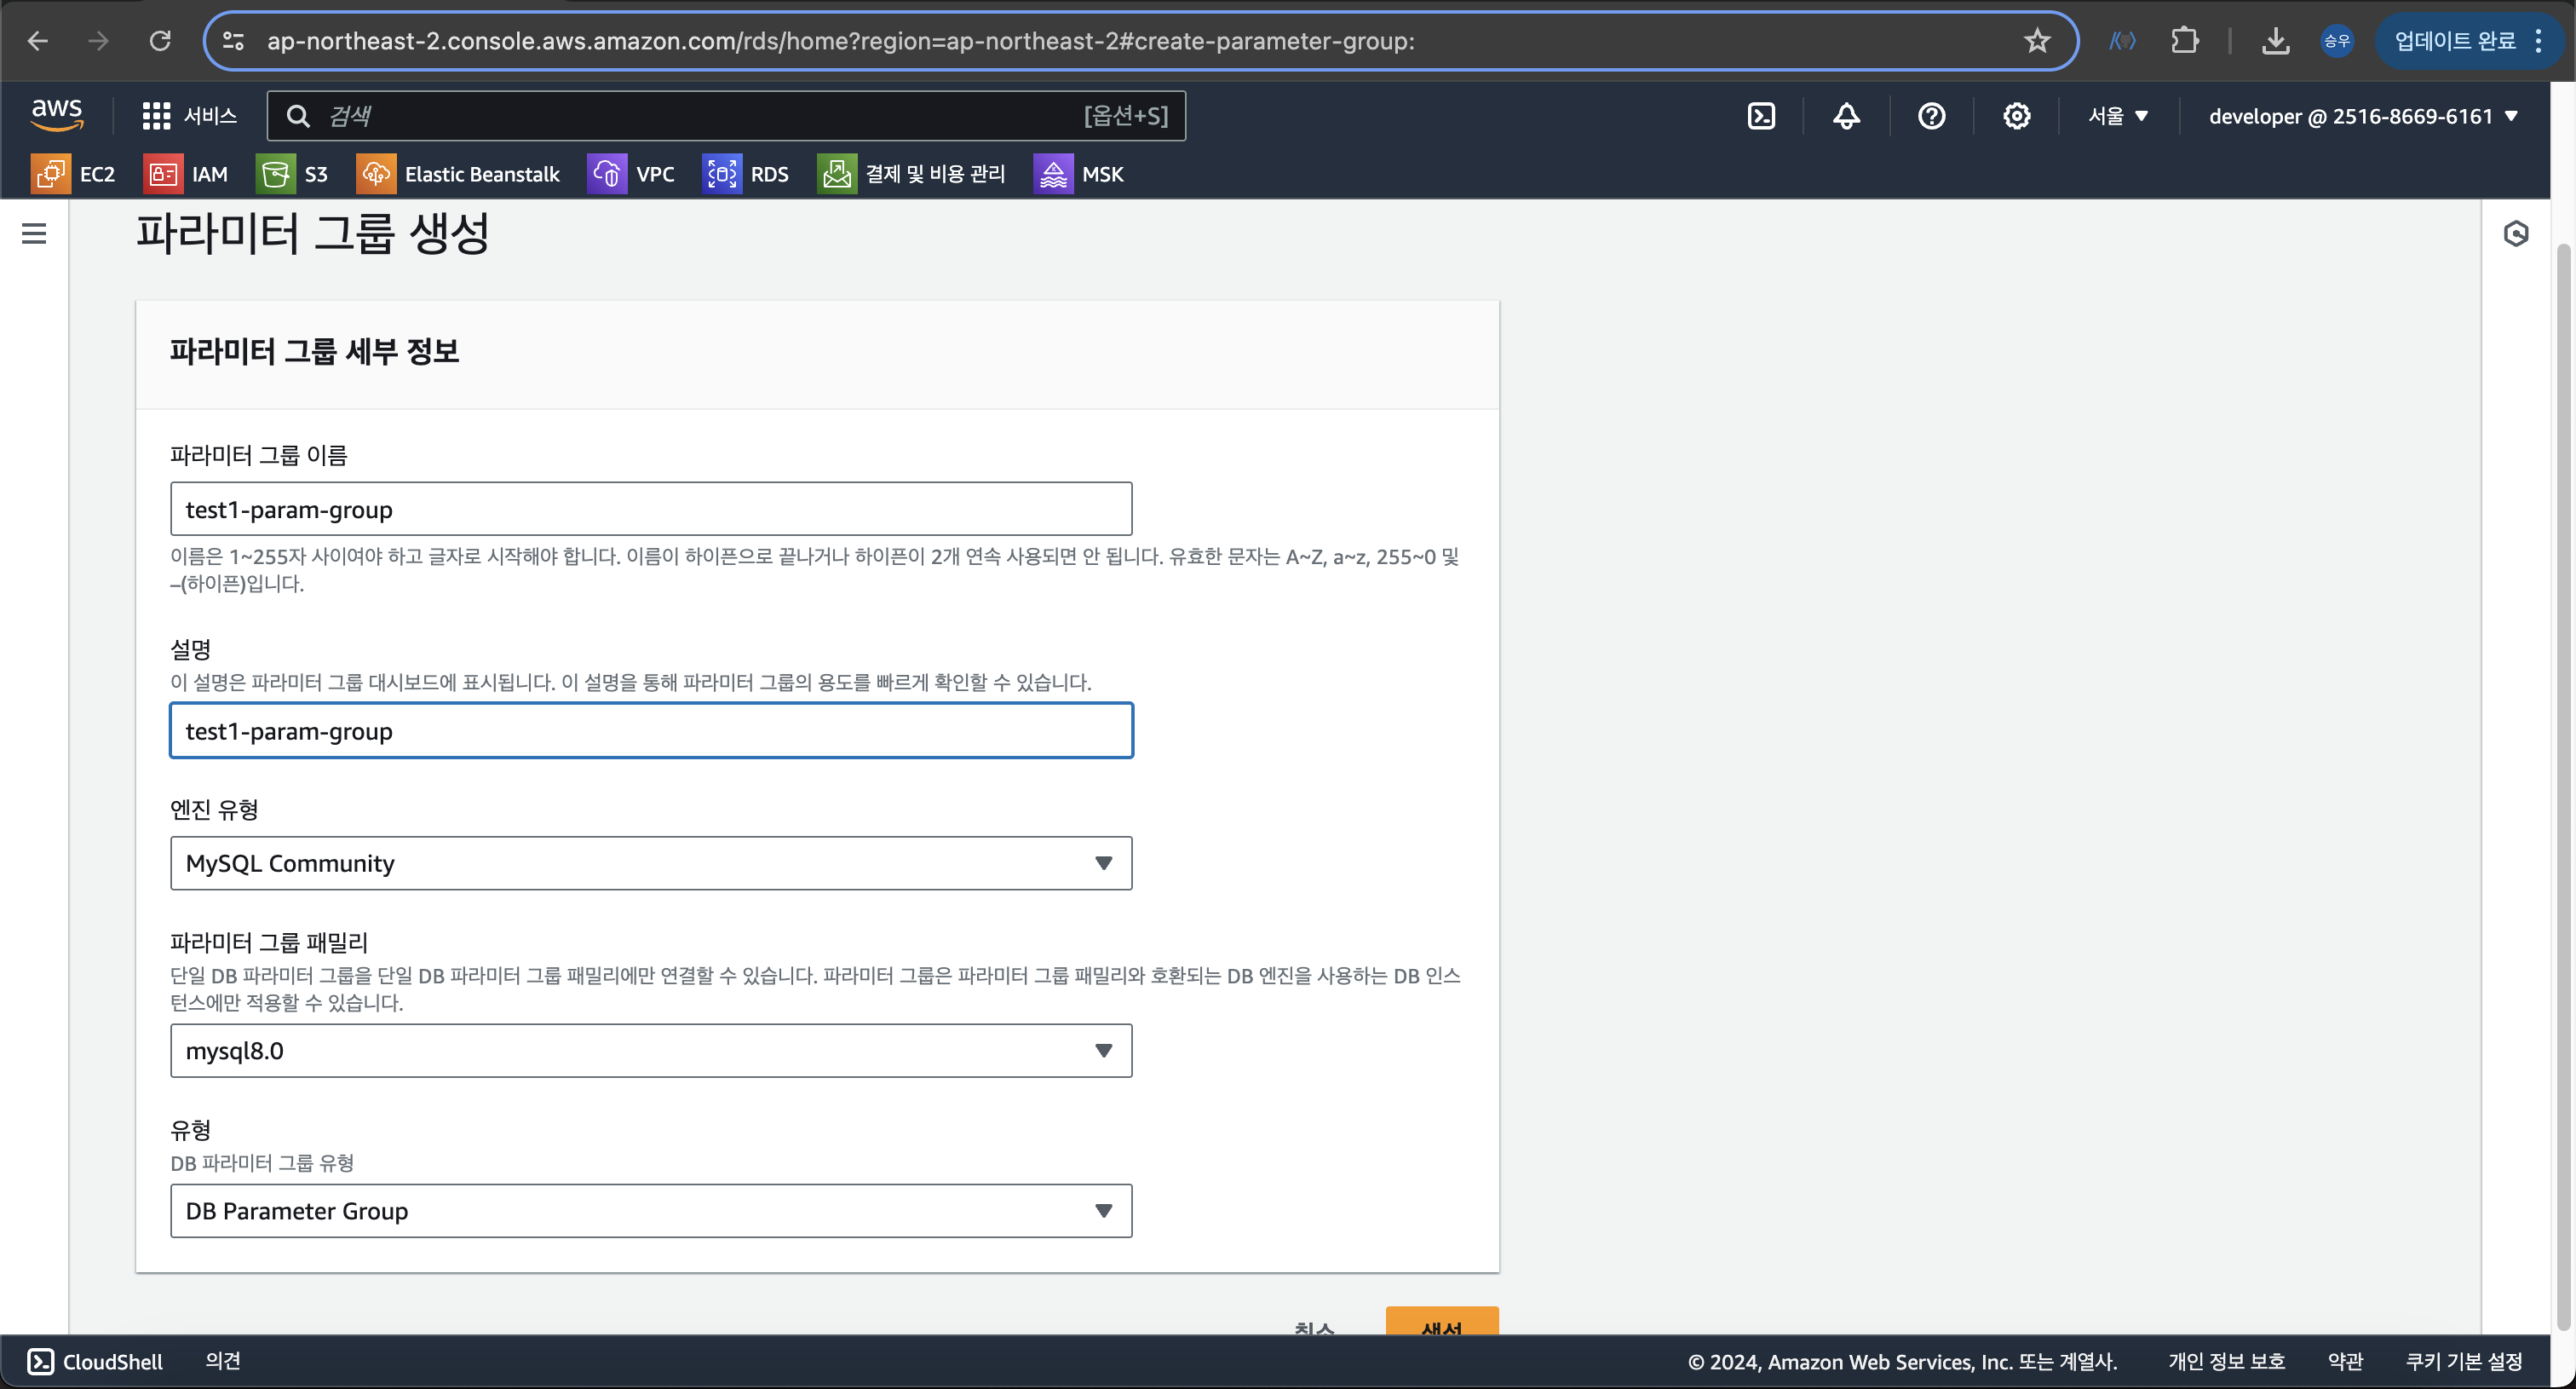Open S3 service shortcut
The width and height of the screenshot is (2576, 1389).
(293, 174)
